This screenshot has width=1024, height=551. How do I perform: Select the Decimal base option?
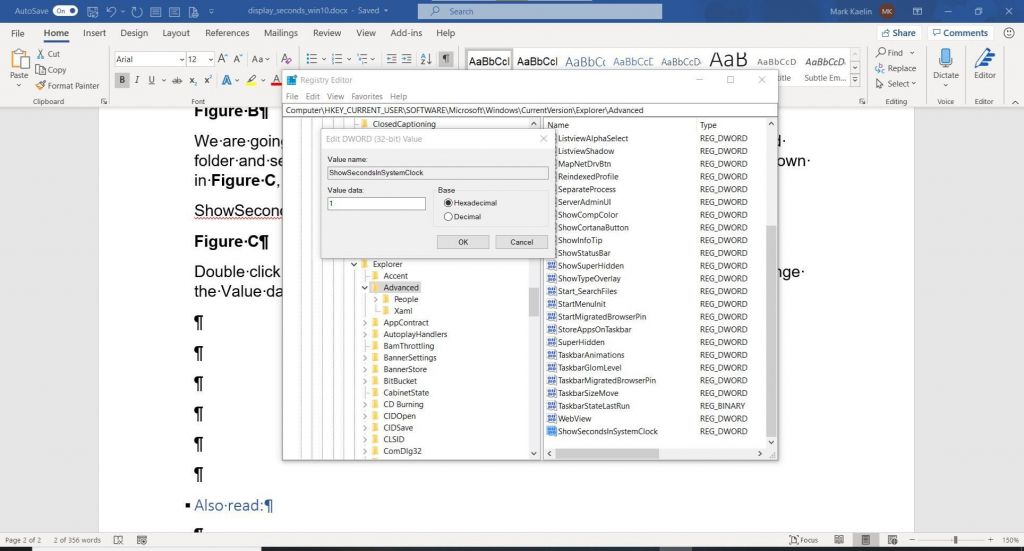[448, 216]
